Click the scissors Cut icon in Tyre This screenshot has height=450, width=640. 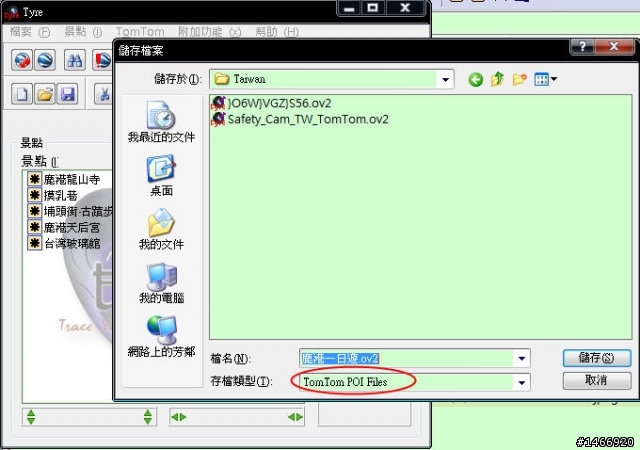pos(104,94)
